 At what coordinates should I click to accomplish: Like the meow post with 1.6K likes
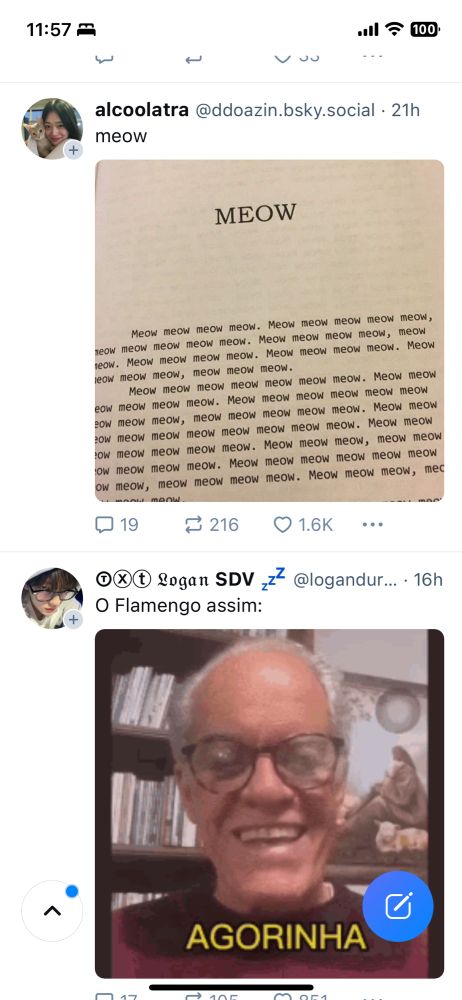(x=303, y=525)
